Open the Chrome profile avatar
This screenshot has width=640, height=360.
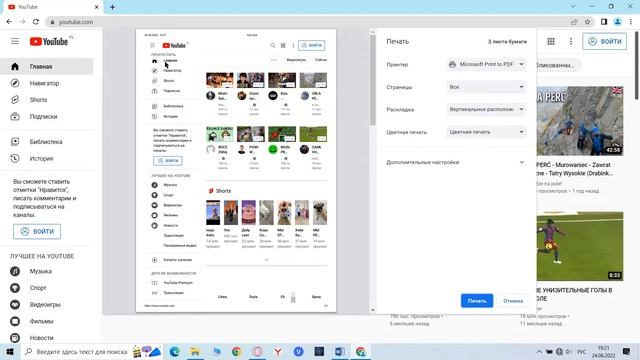click(618, 22)
